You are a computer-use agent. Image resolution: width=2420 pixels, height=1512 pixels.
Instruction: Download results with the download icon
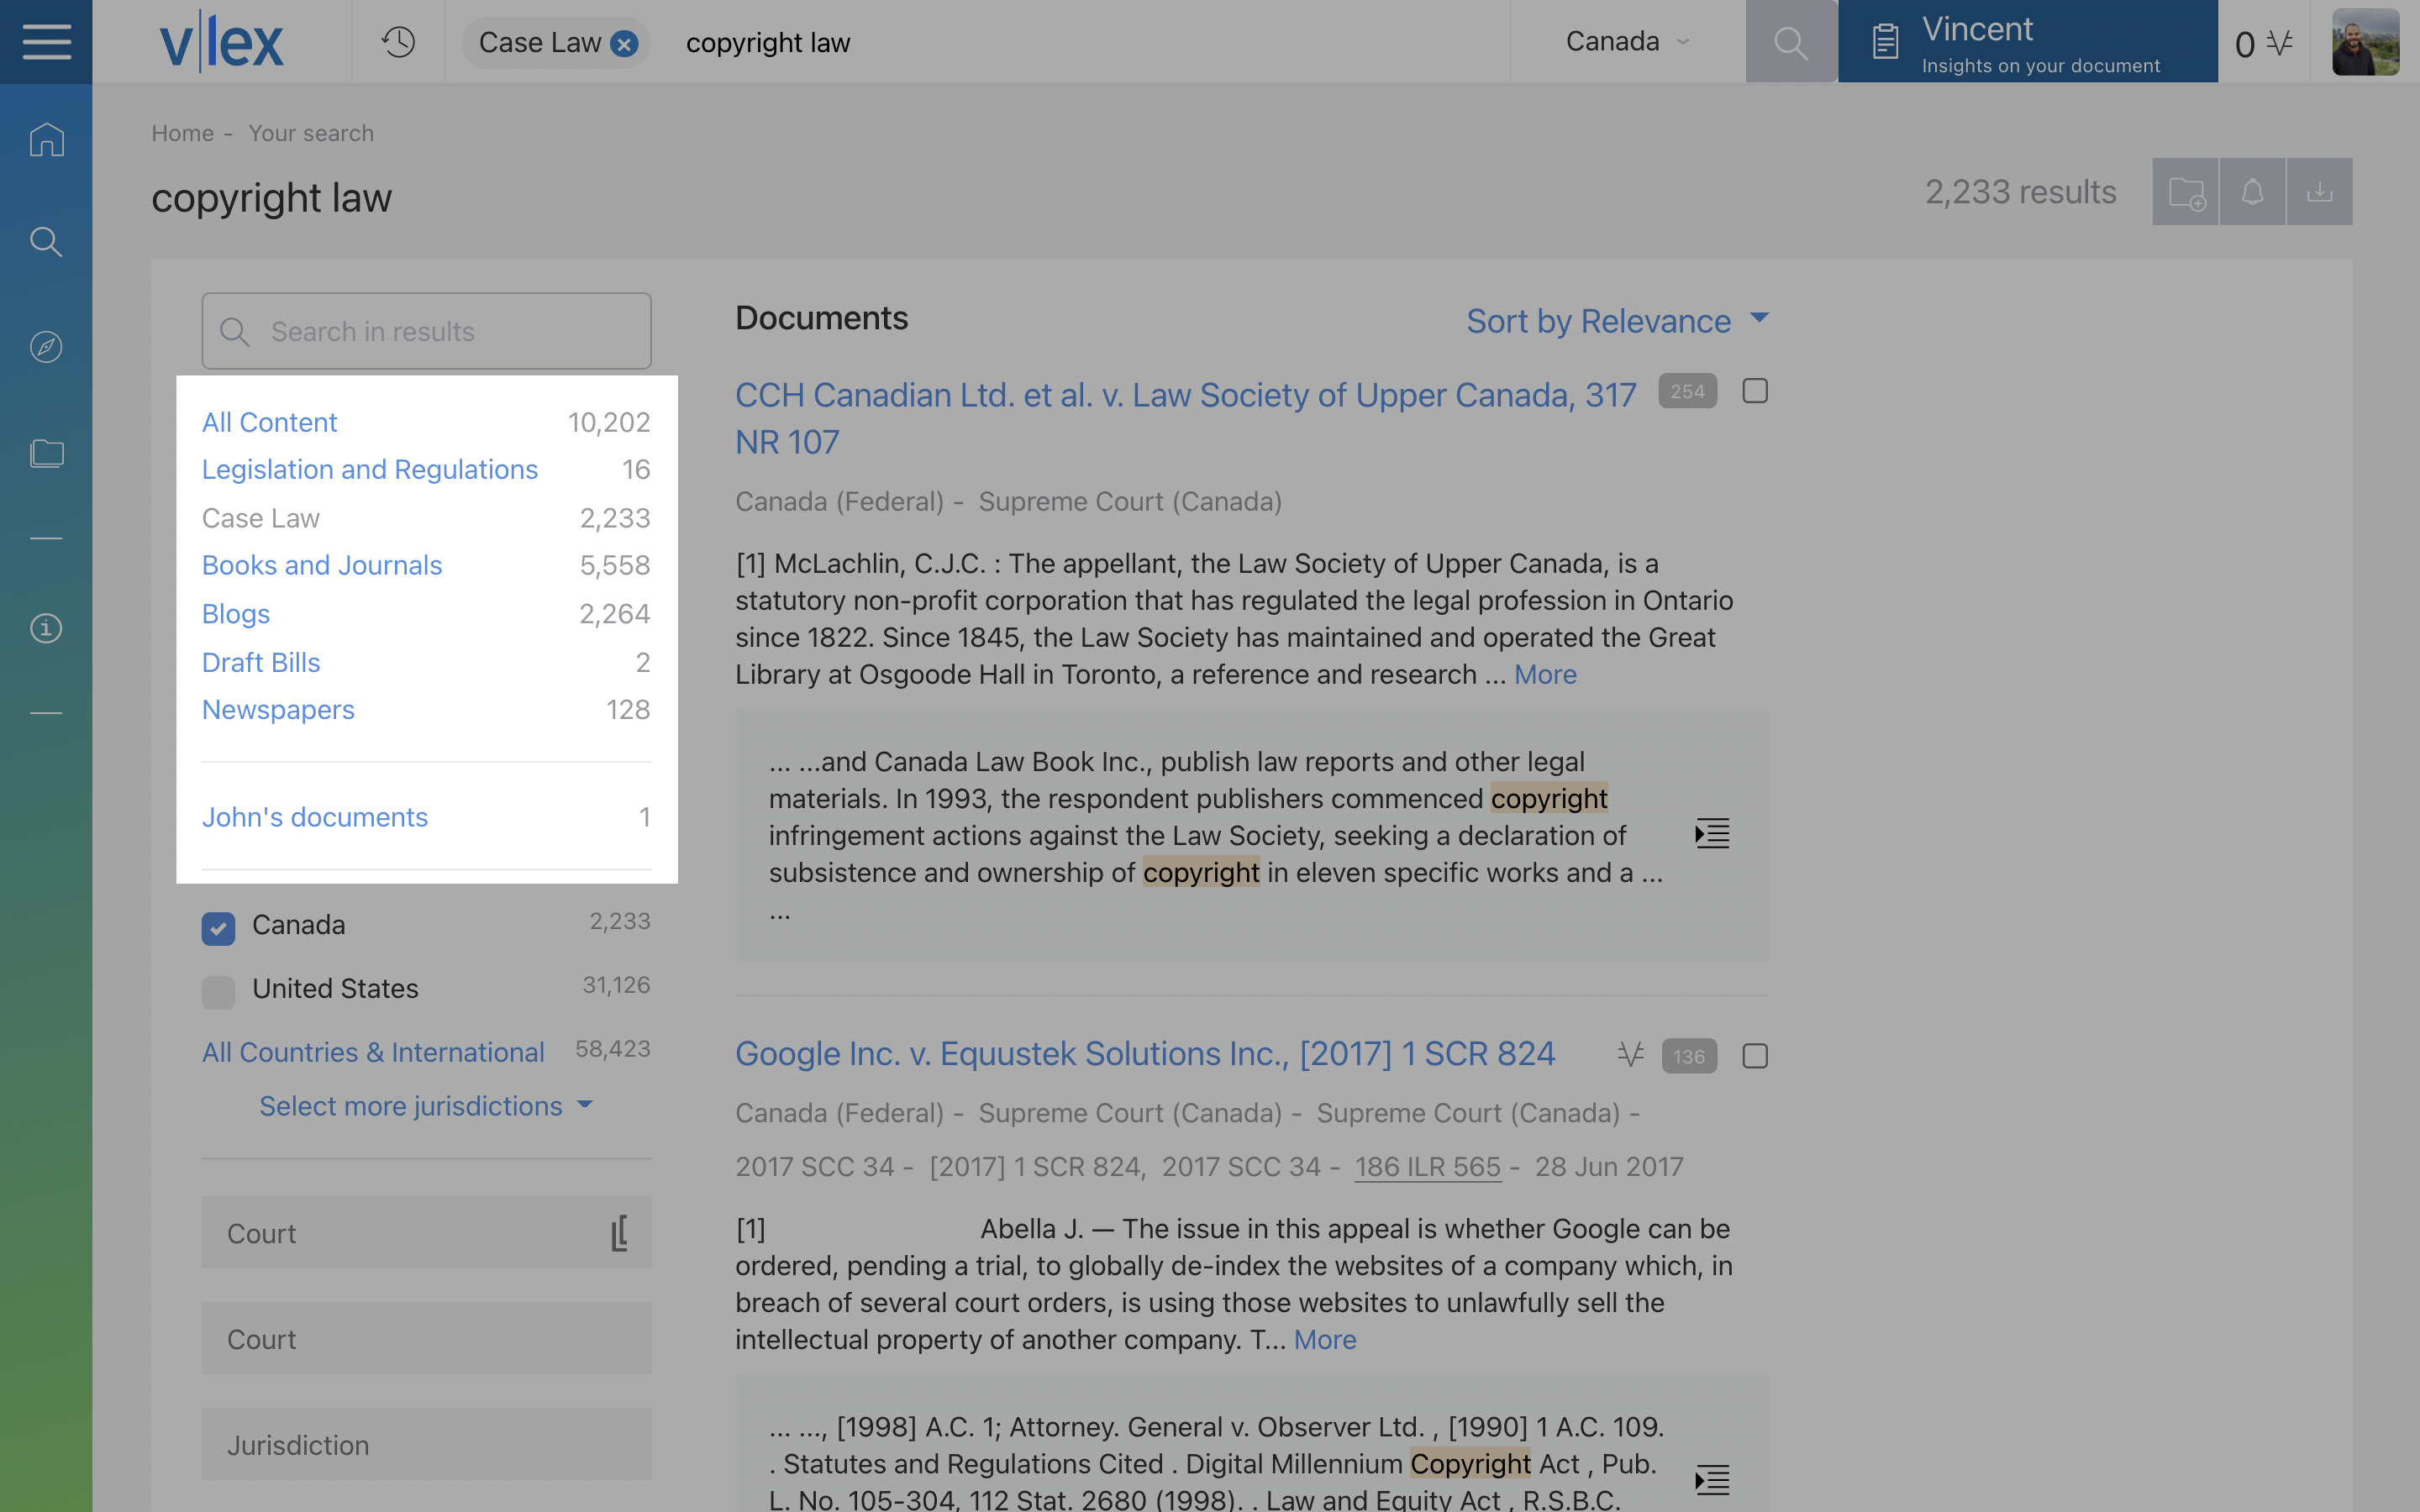click(2319, 191)
